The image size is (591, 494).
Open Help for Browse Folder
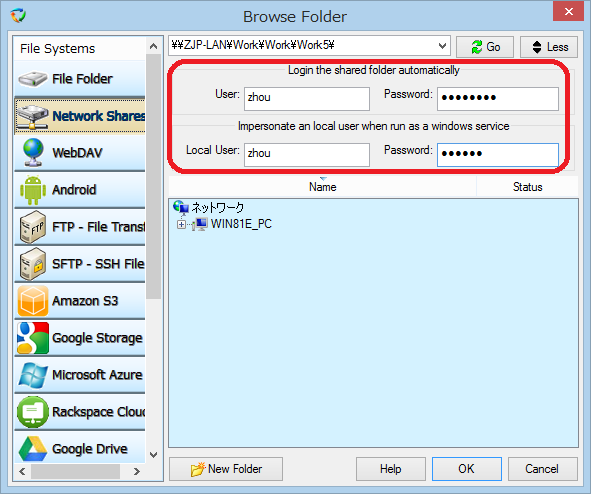390,469
